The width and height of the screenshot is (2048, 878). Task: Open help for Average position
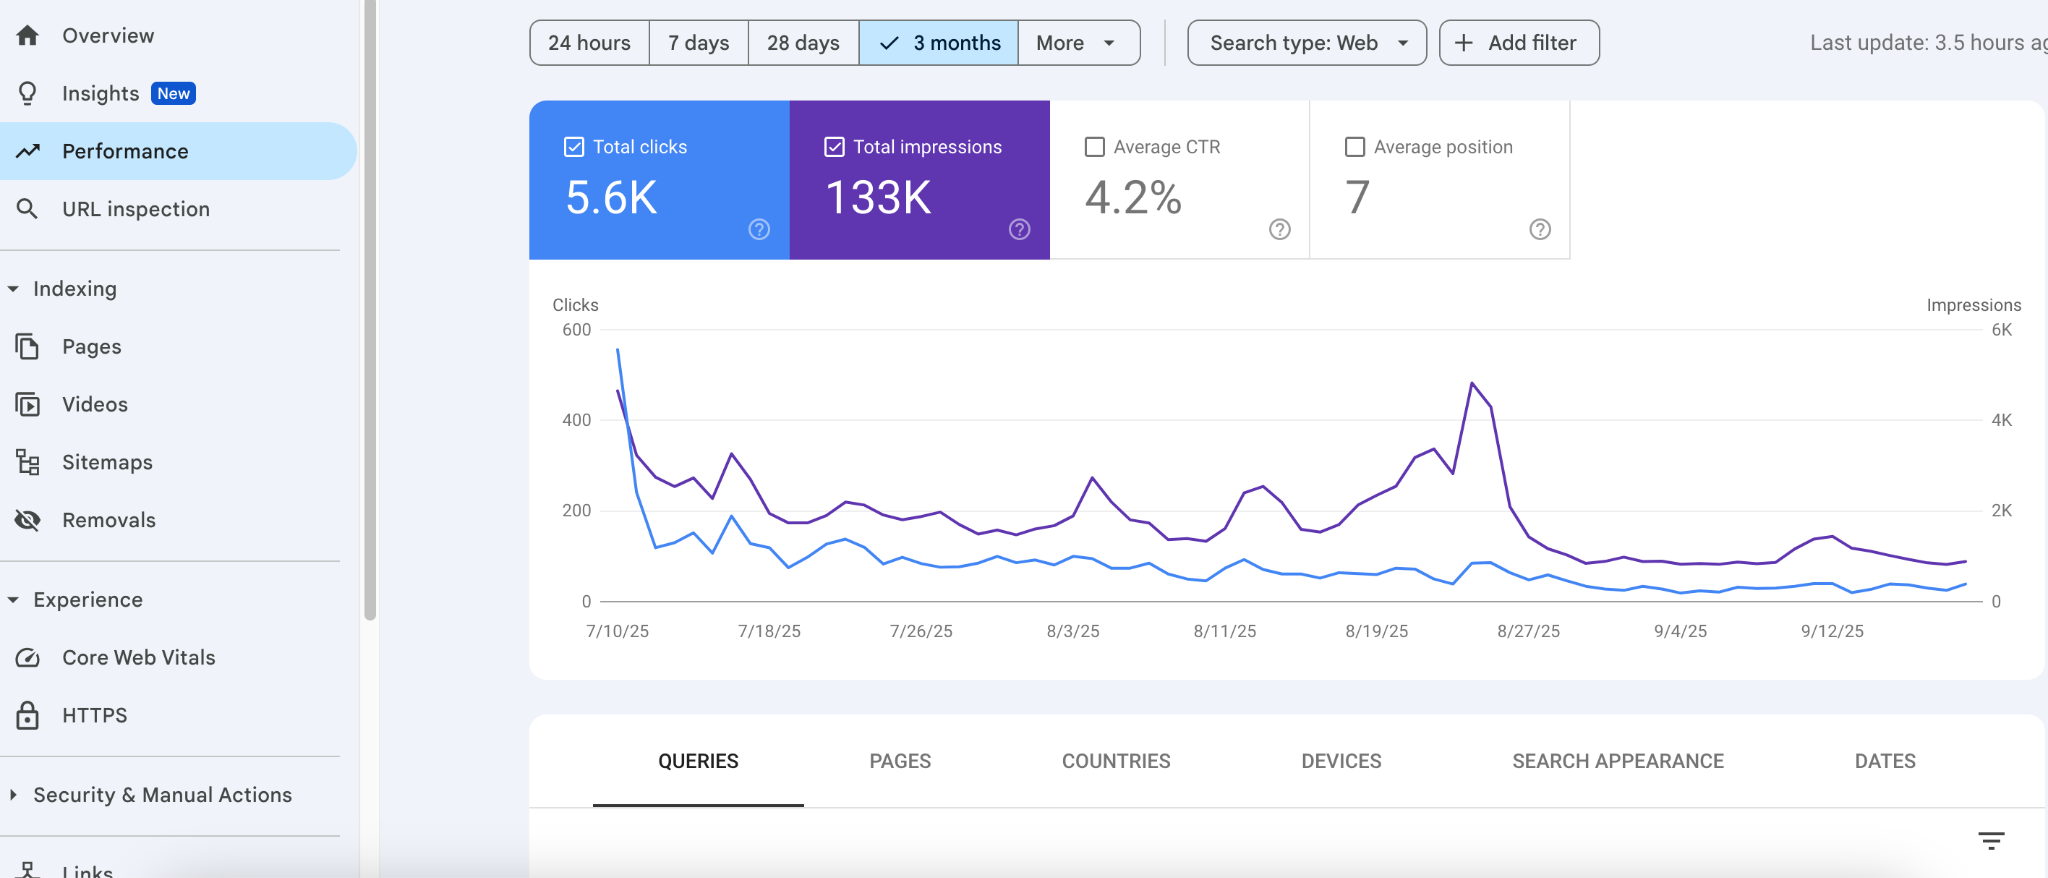1540,230
